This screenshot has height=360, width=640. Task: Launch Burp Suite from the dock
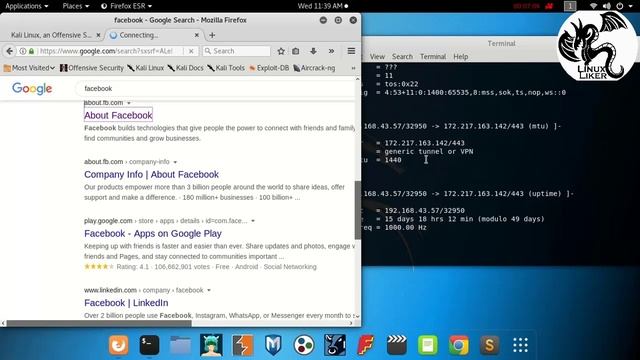coord(242,345)
